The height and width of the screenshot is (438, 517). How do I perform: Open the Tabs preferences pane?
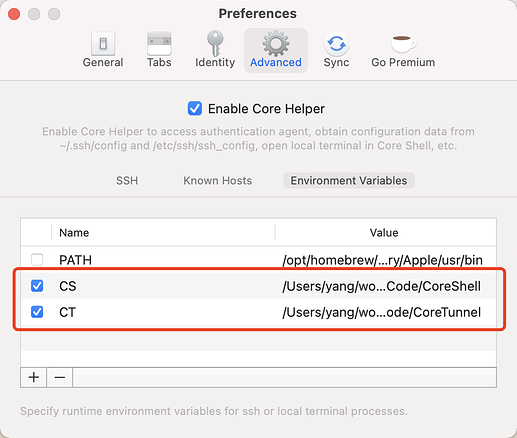coord(159,50)
